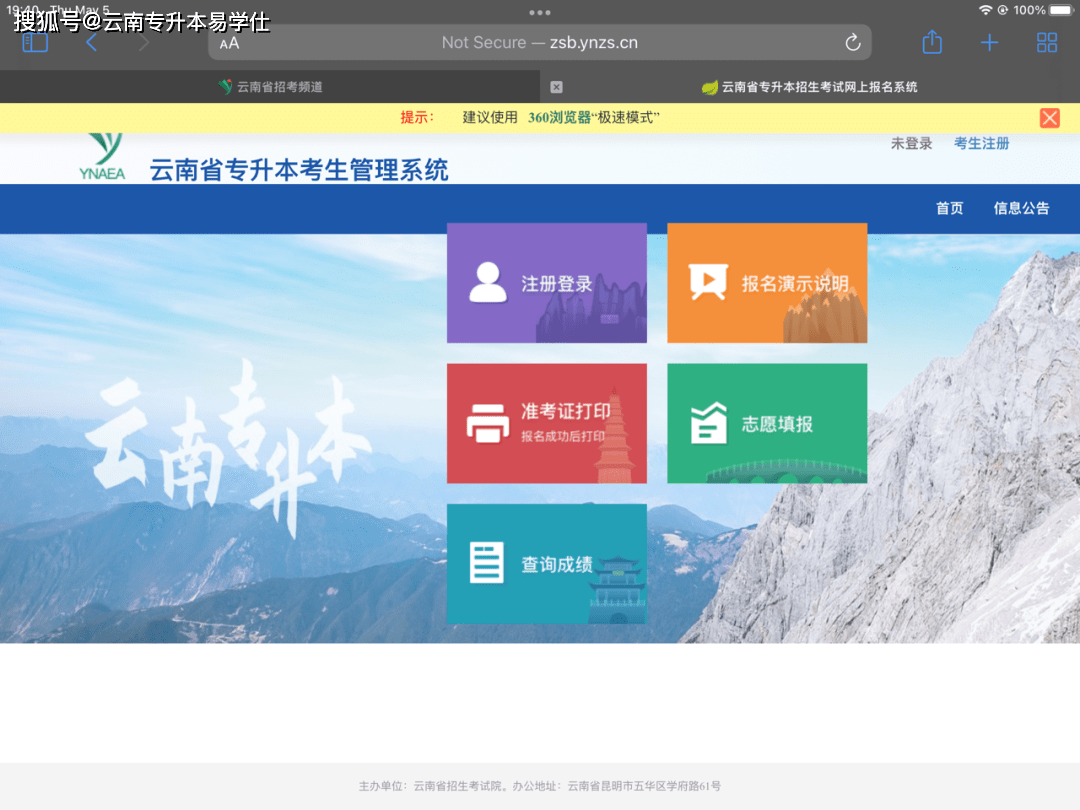Tap the three-dot multitasking indicator
The height and width of the screenshot is (810, 1080).
[540, 12]
